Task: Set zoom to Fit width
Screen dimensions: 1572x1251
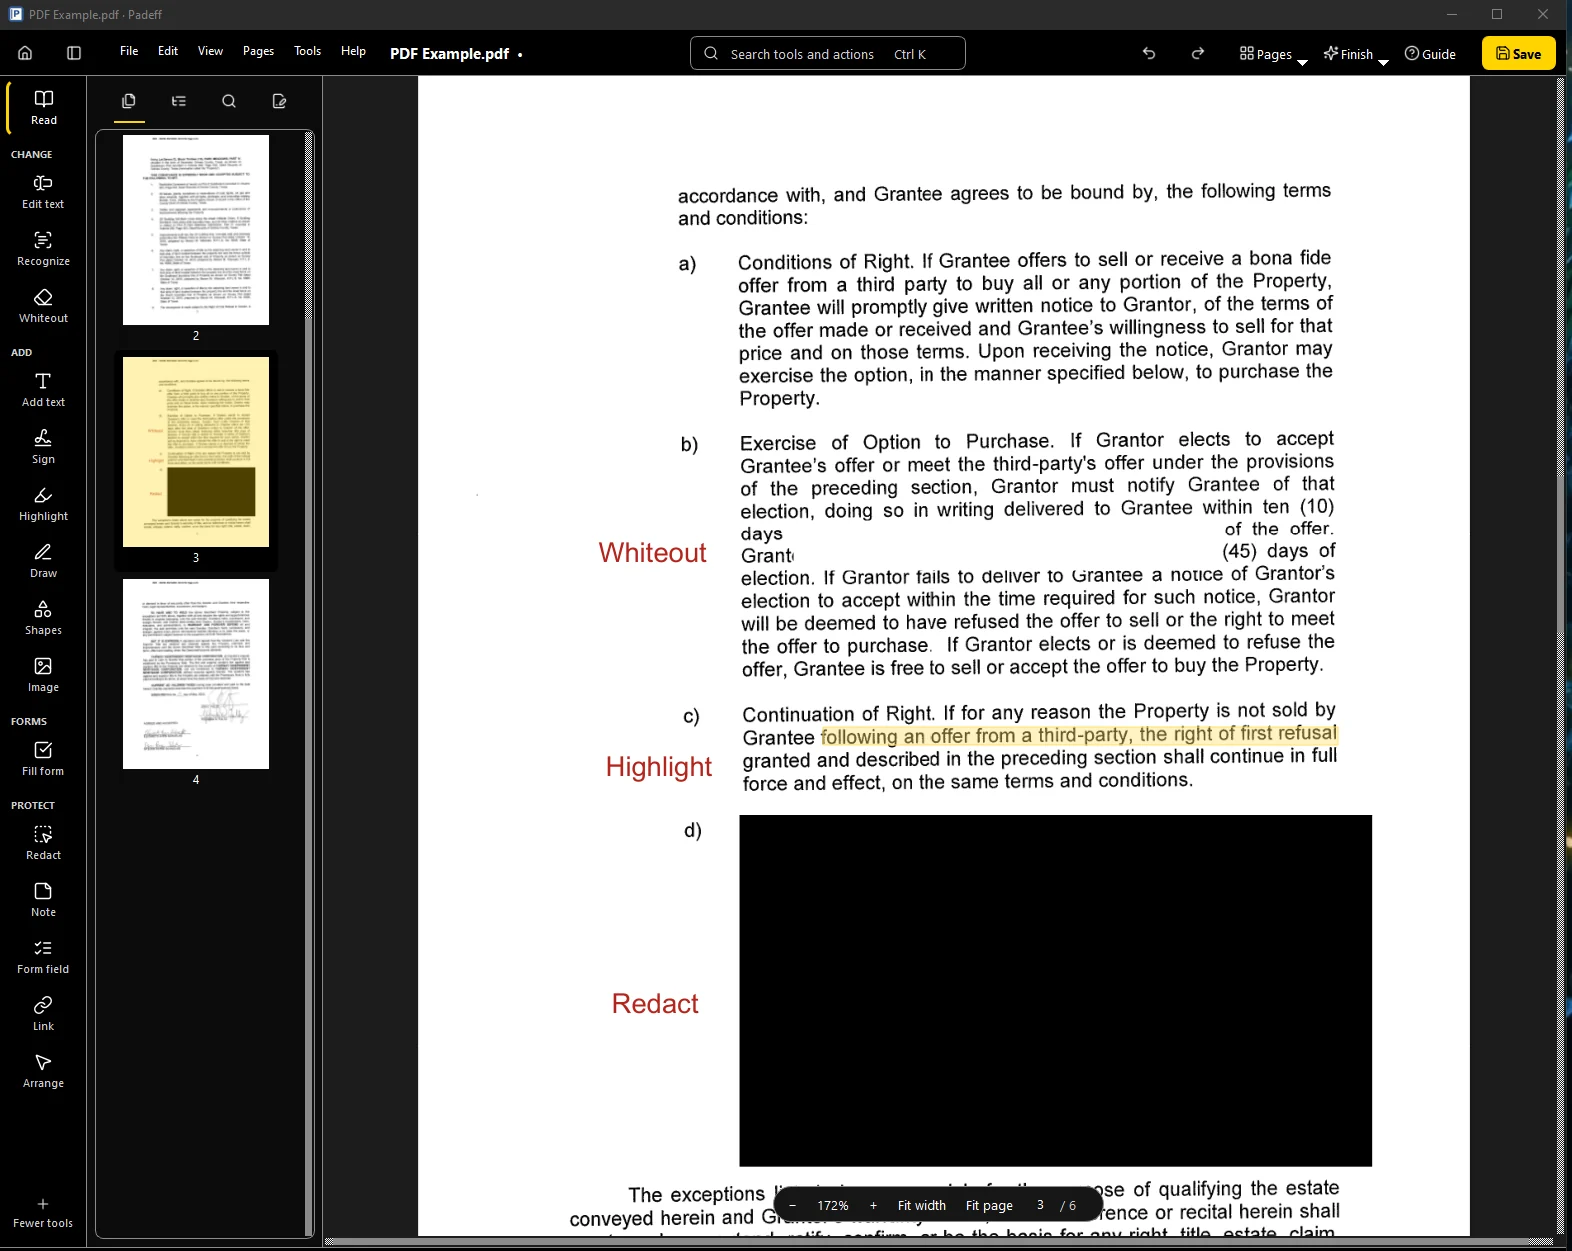Action: point(921,1205)
